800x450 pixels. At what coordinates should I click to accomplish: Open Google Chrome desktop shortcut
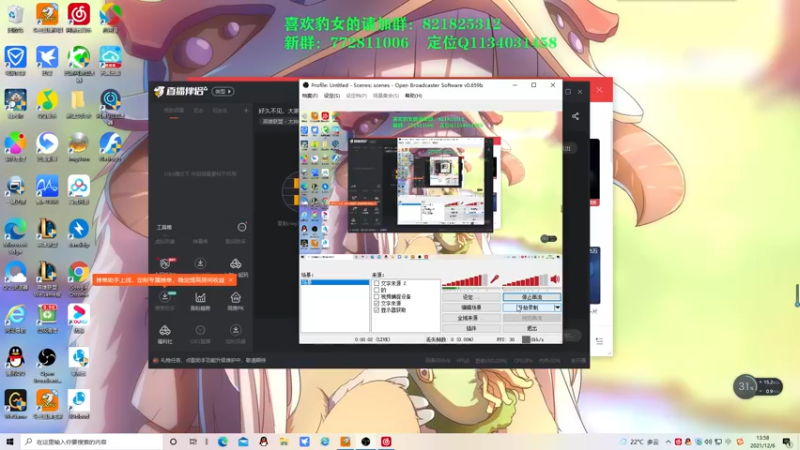pos(79,278)
